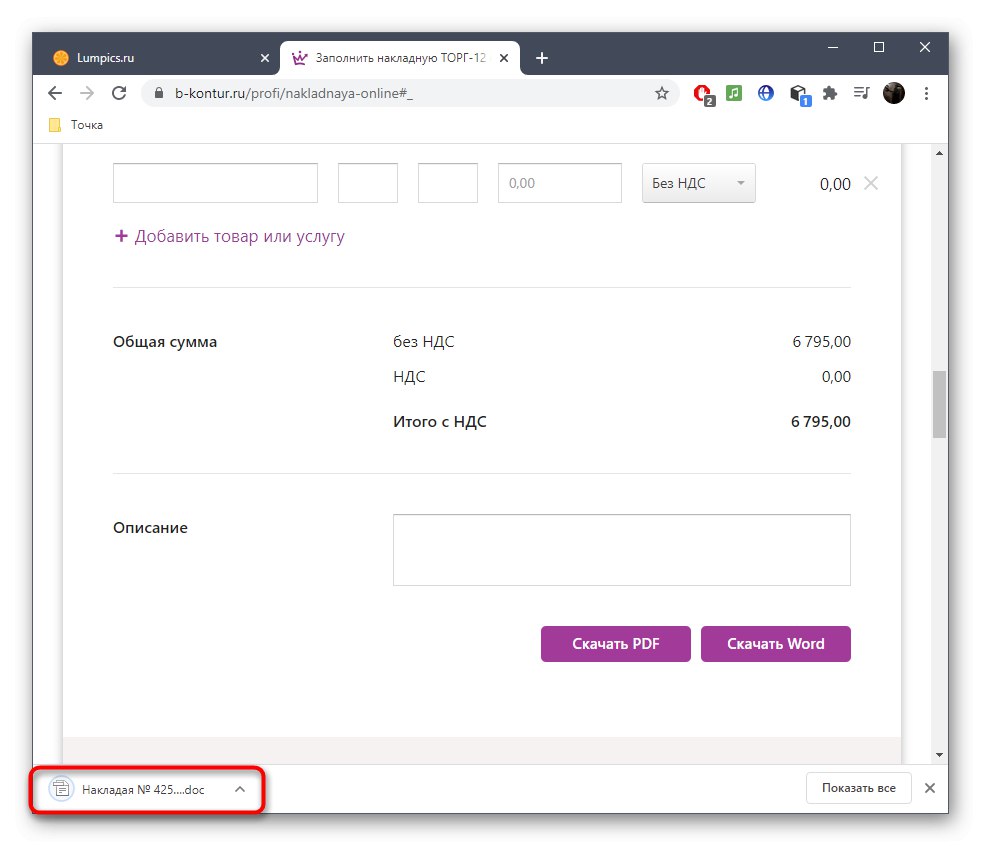Image resolution: width=981 pixels, height=846 pixels.
Task: Open the Точка bookmark folder
Action: 76,125
